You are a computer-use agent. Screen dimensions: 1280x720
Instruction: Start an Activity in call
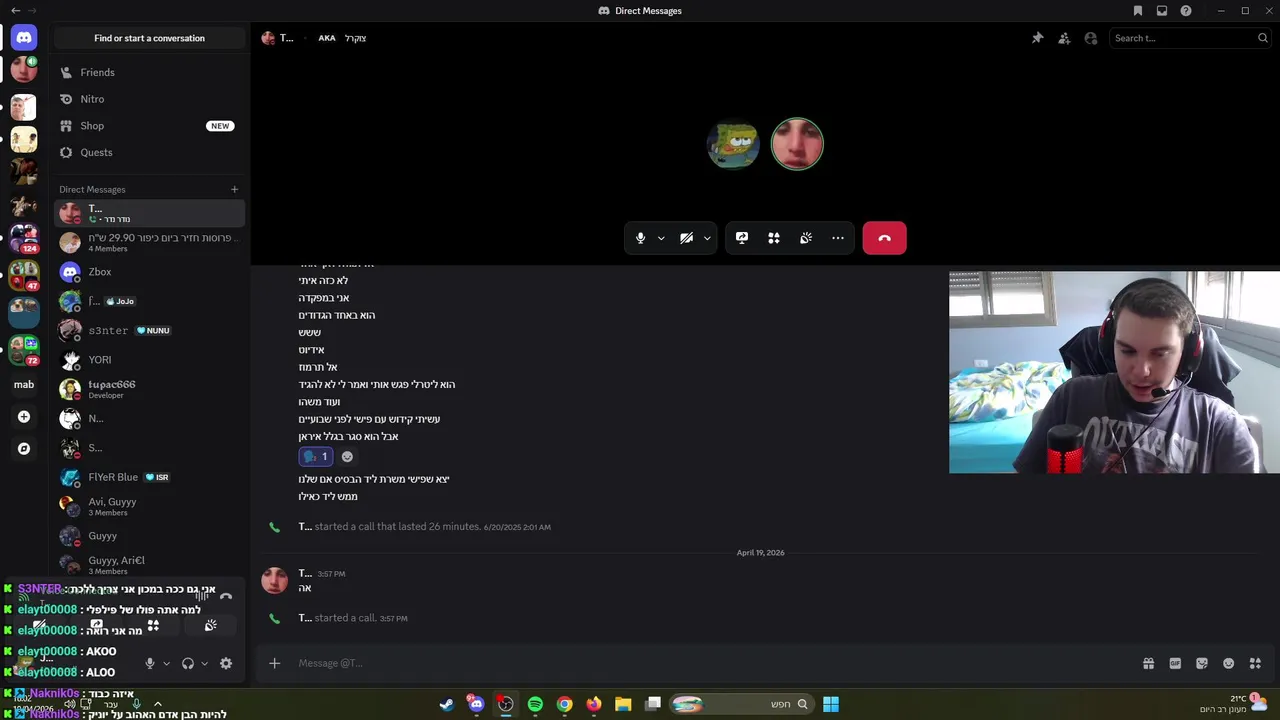(774, 238)
